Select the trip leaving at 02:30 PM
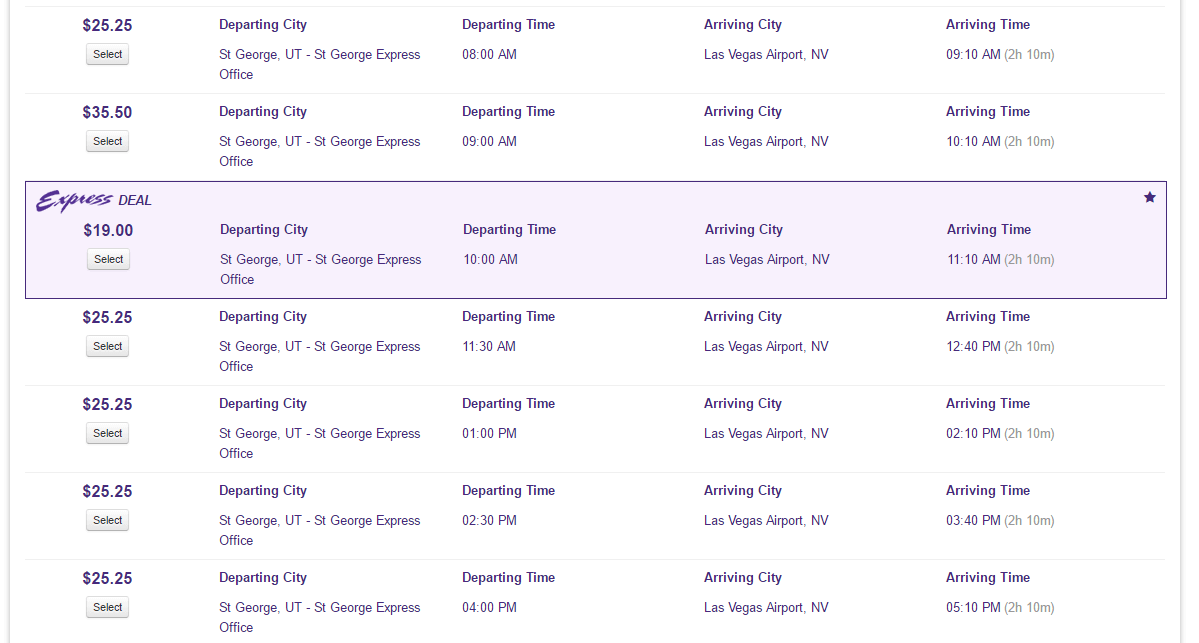This screenshot has height=643, width=1199. [x=107, y=521]
